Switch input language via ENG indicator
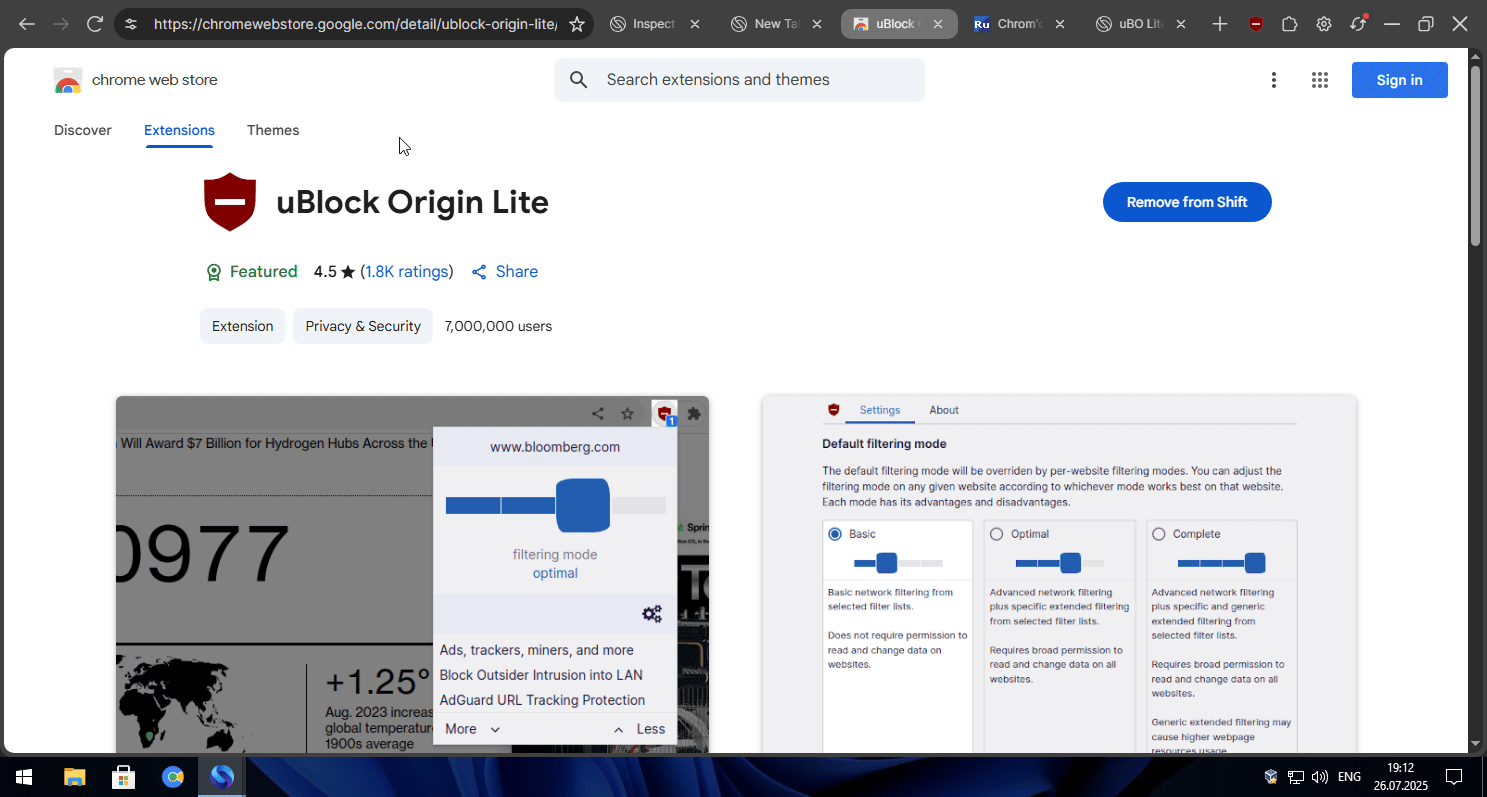Viewport: 1487px width, 797px height. [x=1349, y=777]
